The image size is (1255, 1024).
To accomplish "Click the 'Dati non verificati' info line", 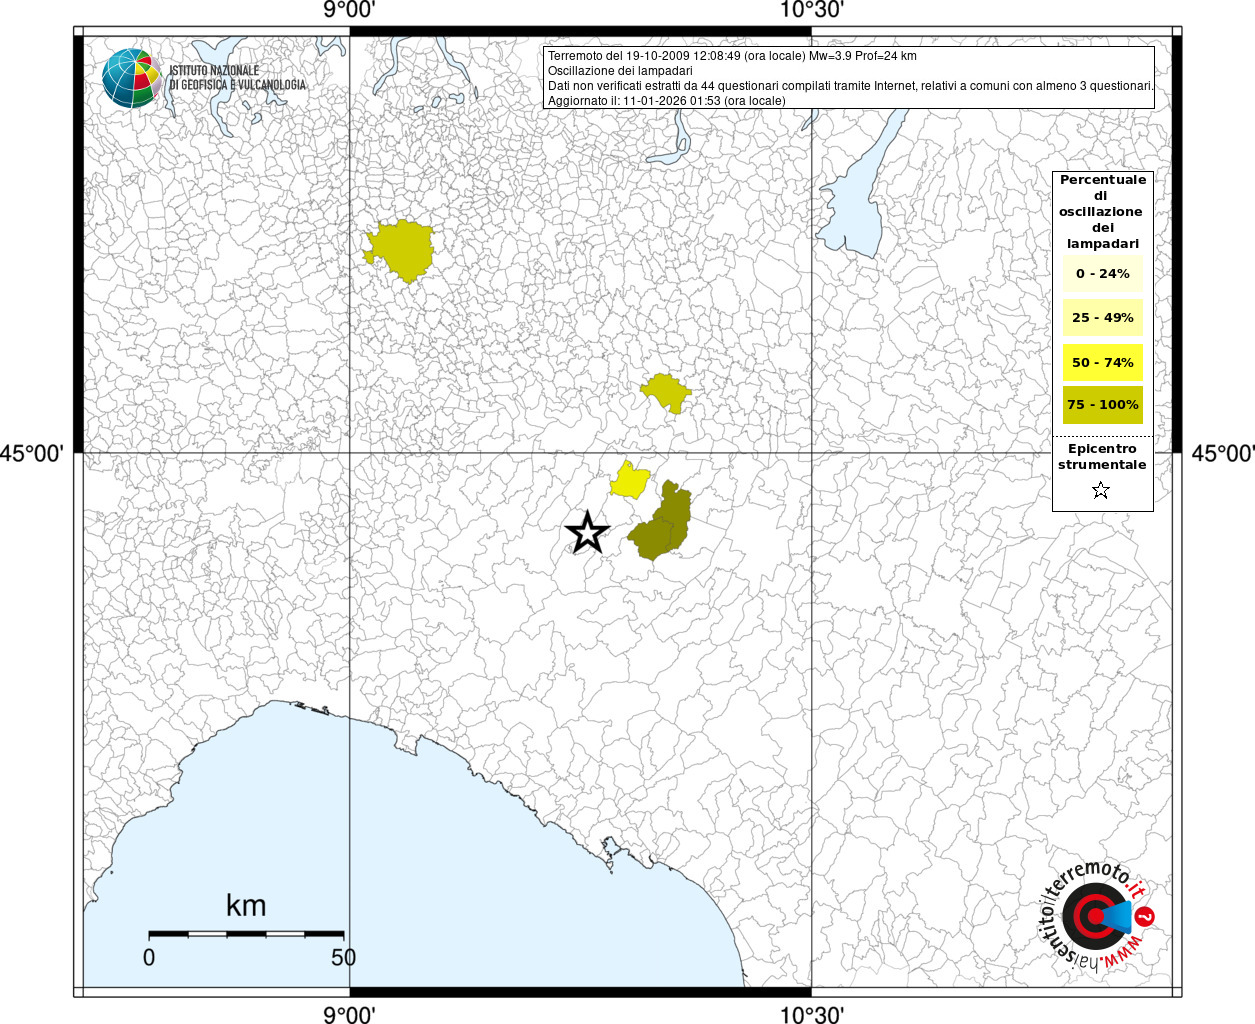I will tap(850, 86).
